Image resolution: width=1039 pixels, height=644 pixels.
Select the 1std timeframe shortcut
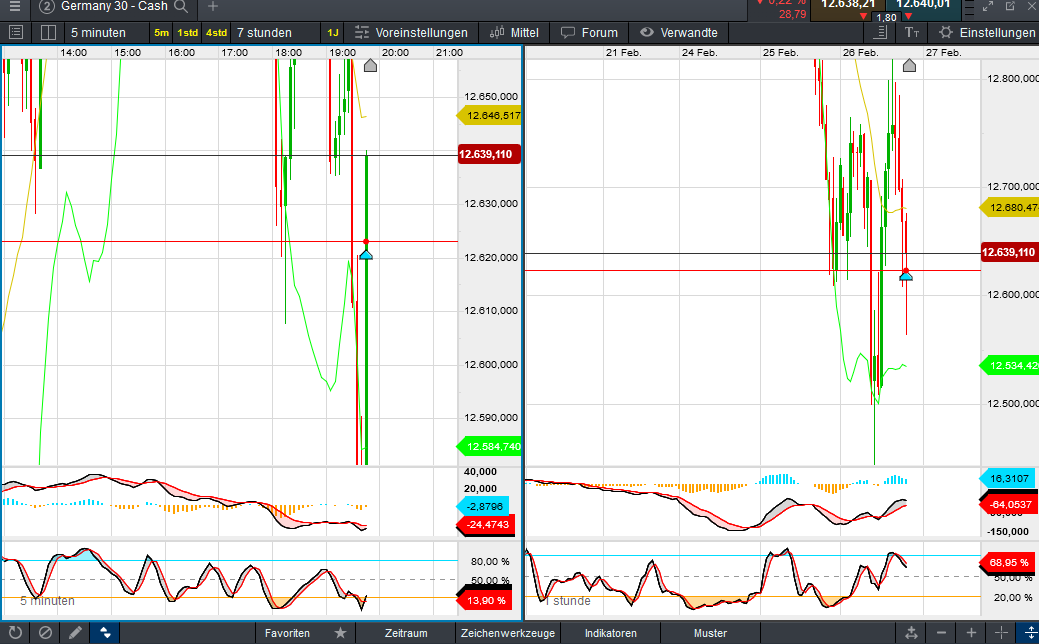[x=188, y=32]
